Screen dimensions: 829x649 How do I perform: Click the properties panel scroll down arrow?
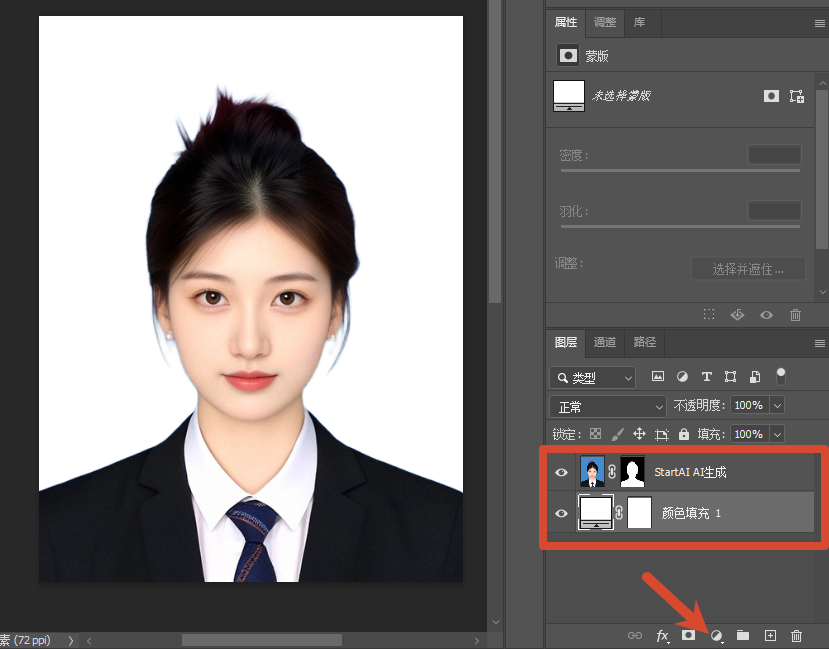(x=822, y=292)
